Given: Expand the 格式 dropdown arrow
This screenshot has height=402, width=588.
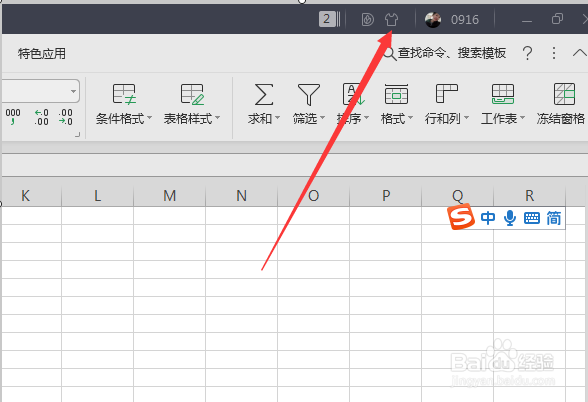Looking at the screenshot, I should [x=410, y=118].
